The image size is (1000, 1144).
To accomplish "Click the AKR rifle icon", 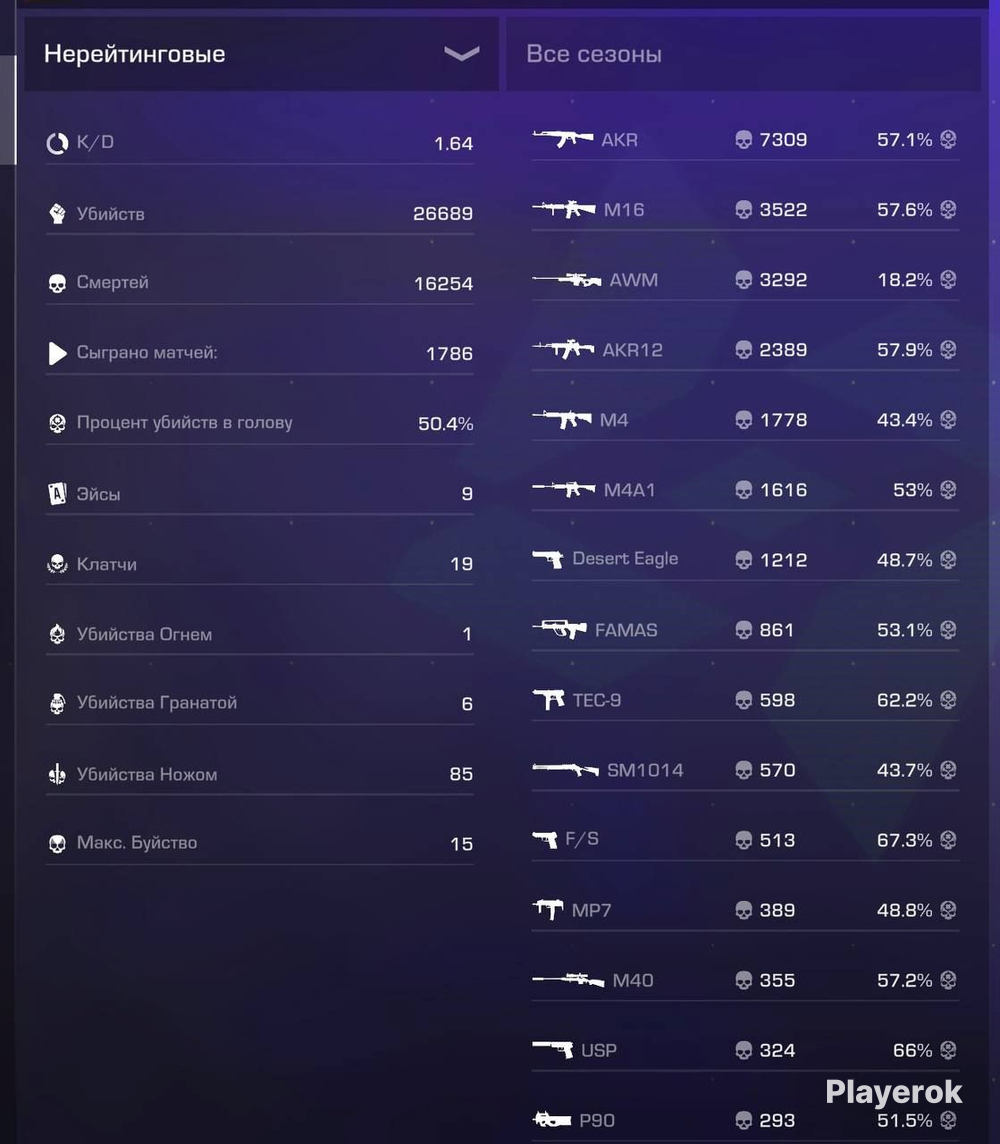I will coord(562,139).
